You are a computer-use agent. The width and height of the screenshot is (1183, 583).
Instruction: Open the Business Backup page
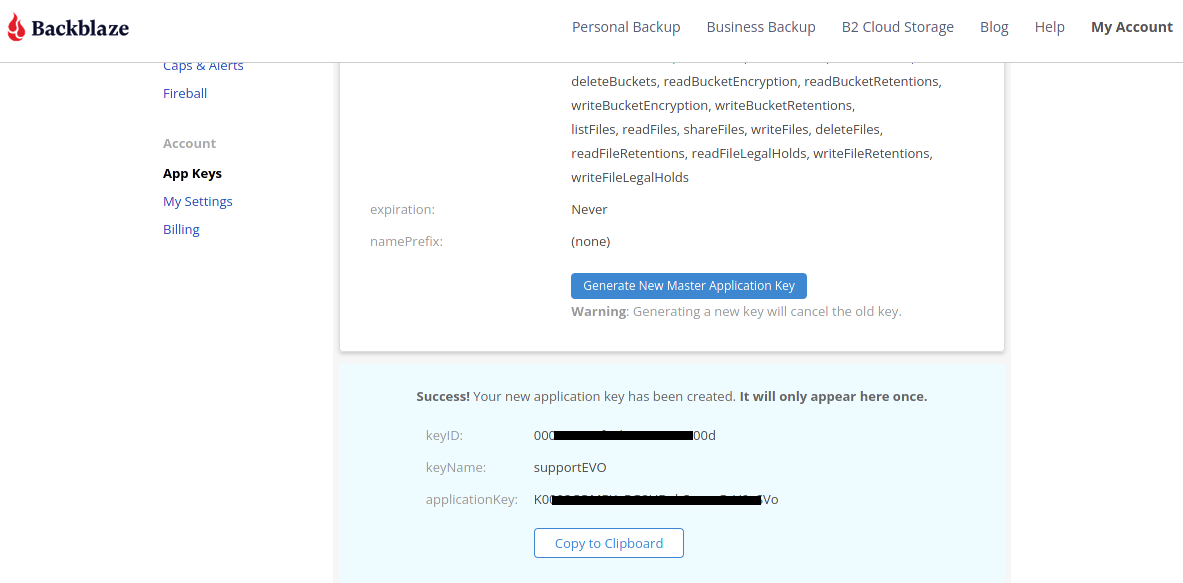point(760,27)
